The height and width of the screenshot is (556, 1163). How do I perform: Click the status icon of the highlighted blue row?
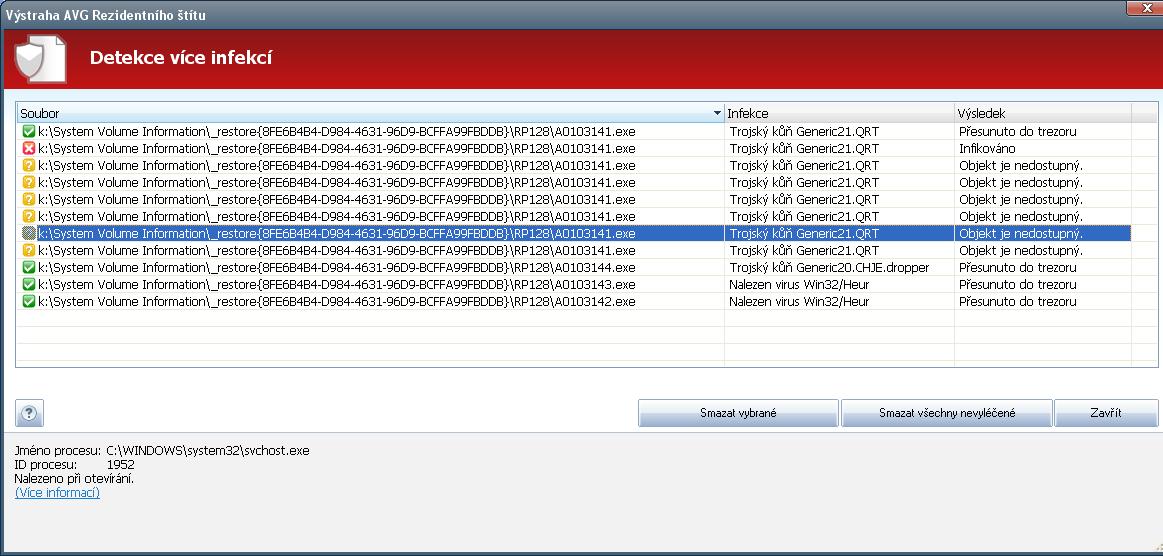[x=28, y=234]
